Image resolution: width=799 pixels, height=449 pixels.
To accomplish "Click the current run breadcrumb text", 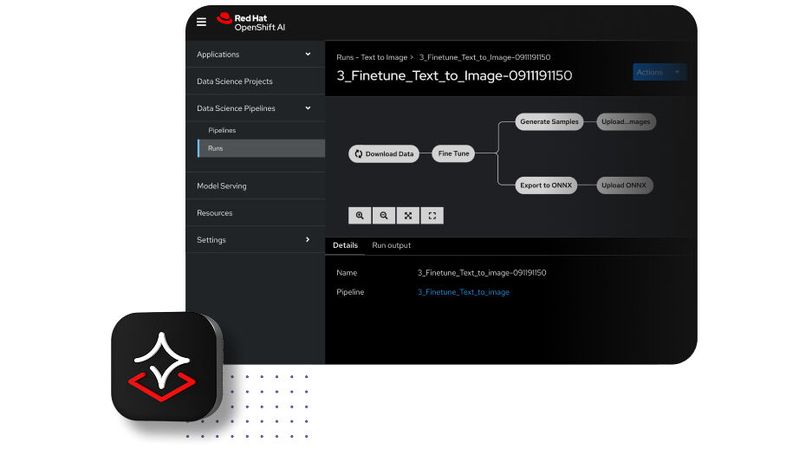I will coord(485,57).
